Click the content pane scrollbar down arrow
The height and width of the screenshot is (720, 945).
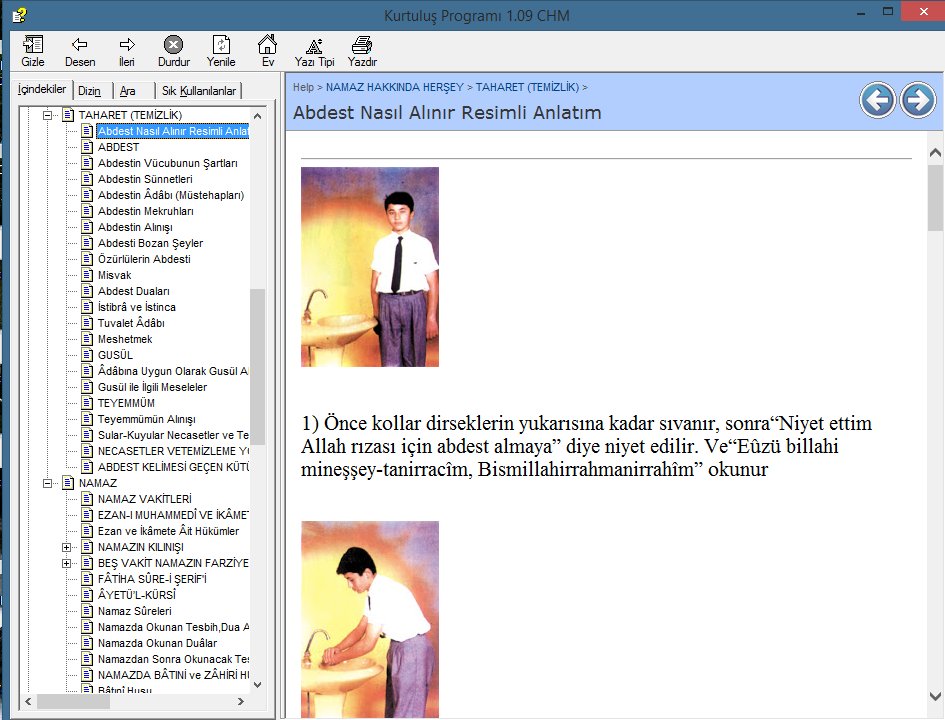935,695
